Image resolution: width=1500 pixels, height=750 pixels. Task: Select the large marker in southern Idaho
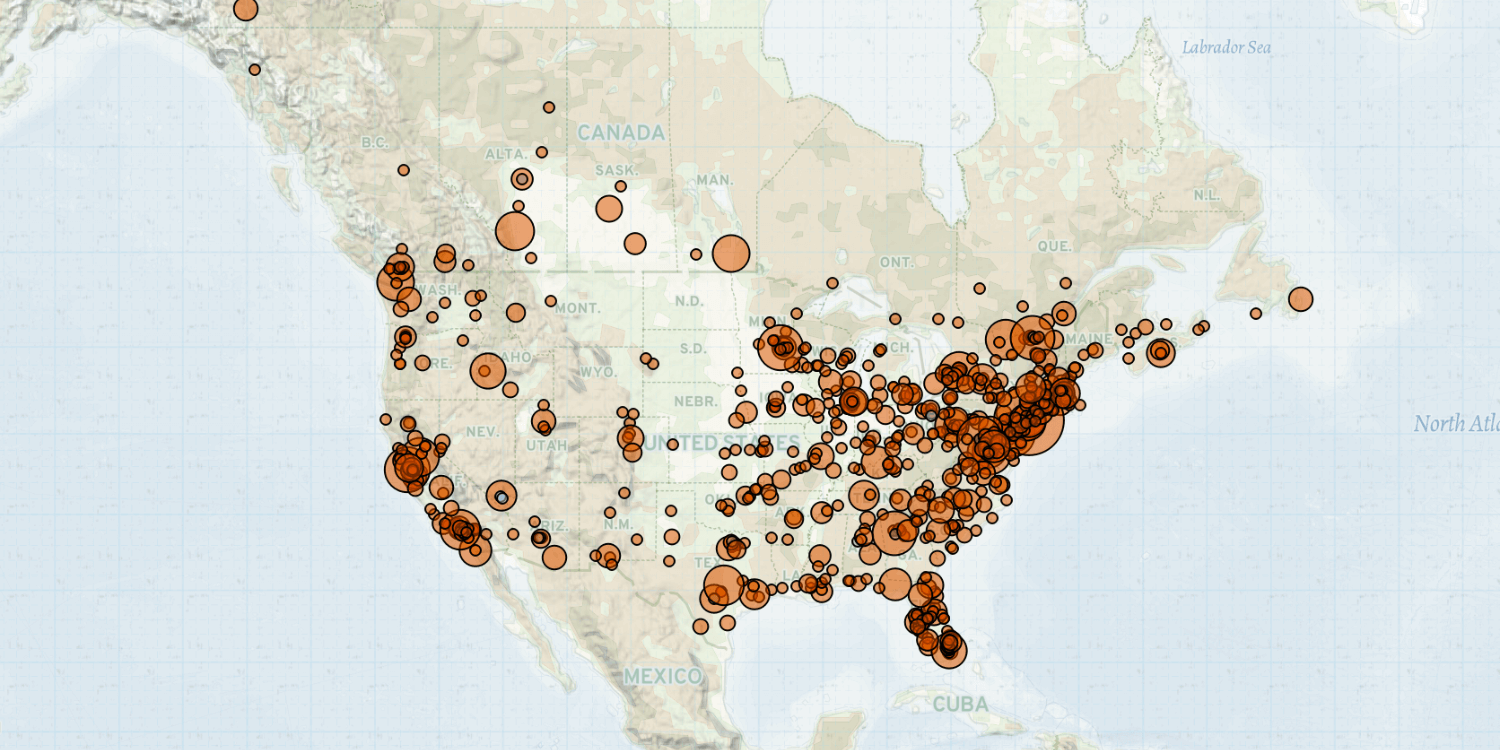point(487,371)
